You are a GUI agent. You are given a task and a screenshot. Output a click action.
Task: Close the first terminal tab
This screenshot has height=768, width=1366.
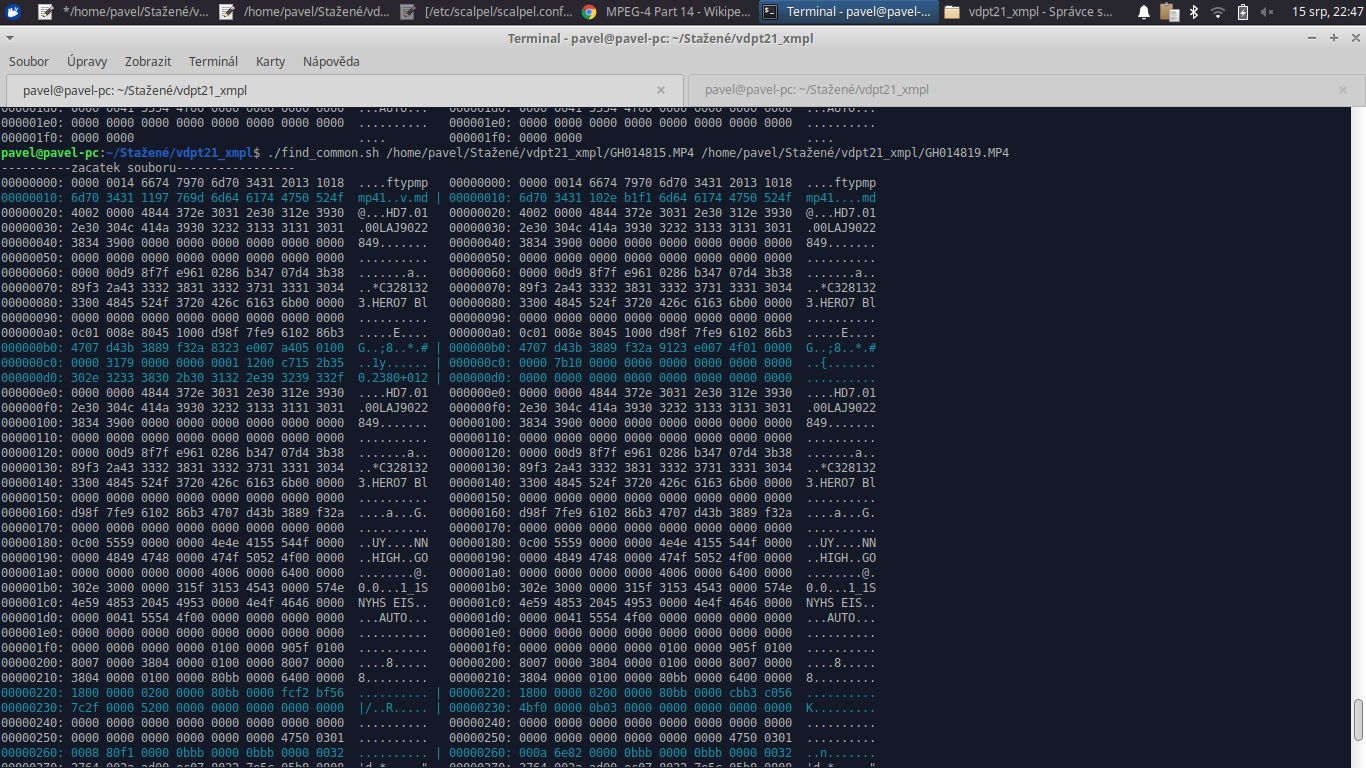661,89
